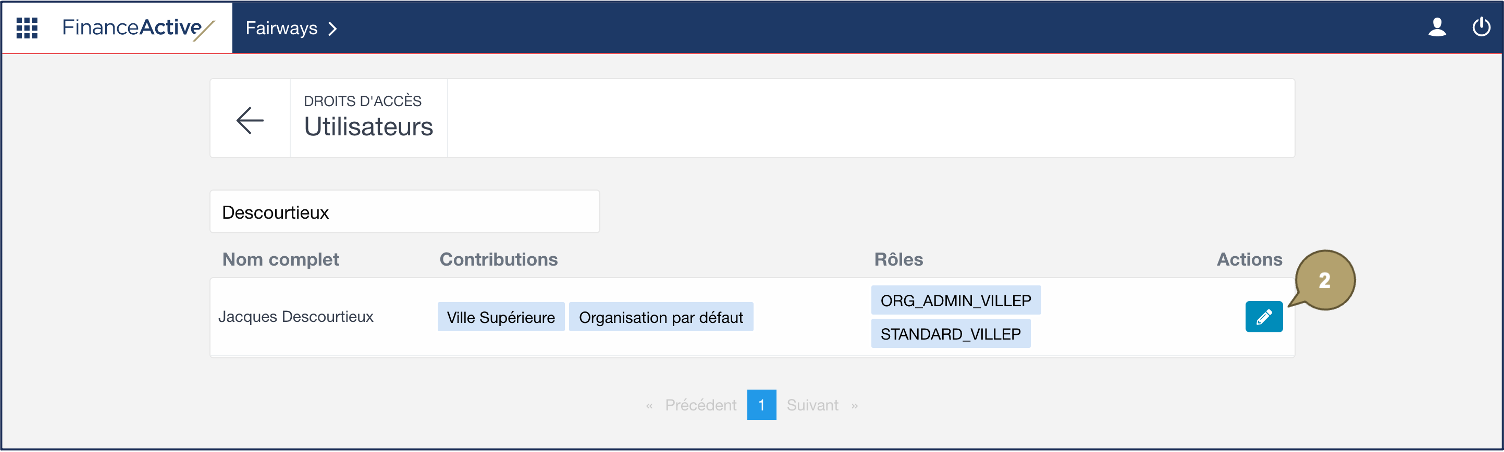Click the Jacques Descourtieux name
The image size is (1504, 452).
point(296,317)
